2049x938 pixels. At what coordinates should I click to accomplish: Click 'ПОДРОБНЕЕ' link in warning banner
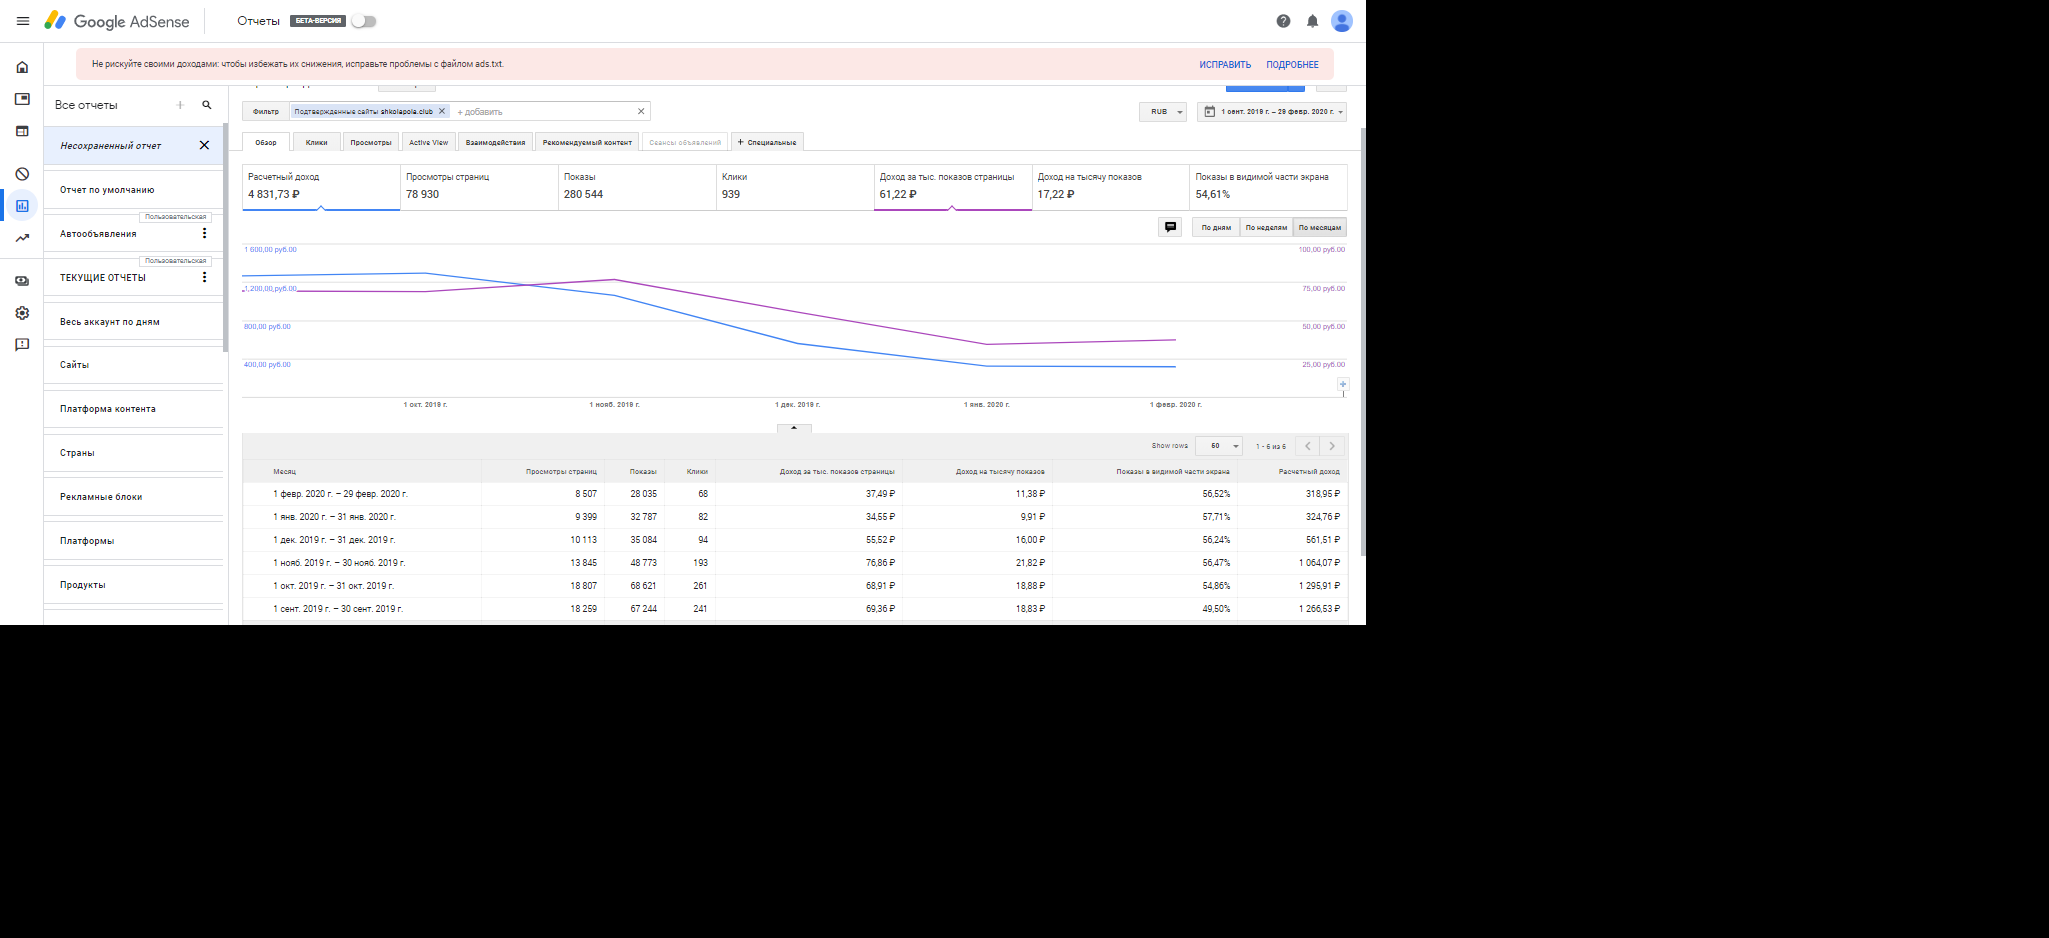point(1292,65)
